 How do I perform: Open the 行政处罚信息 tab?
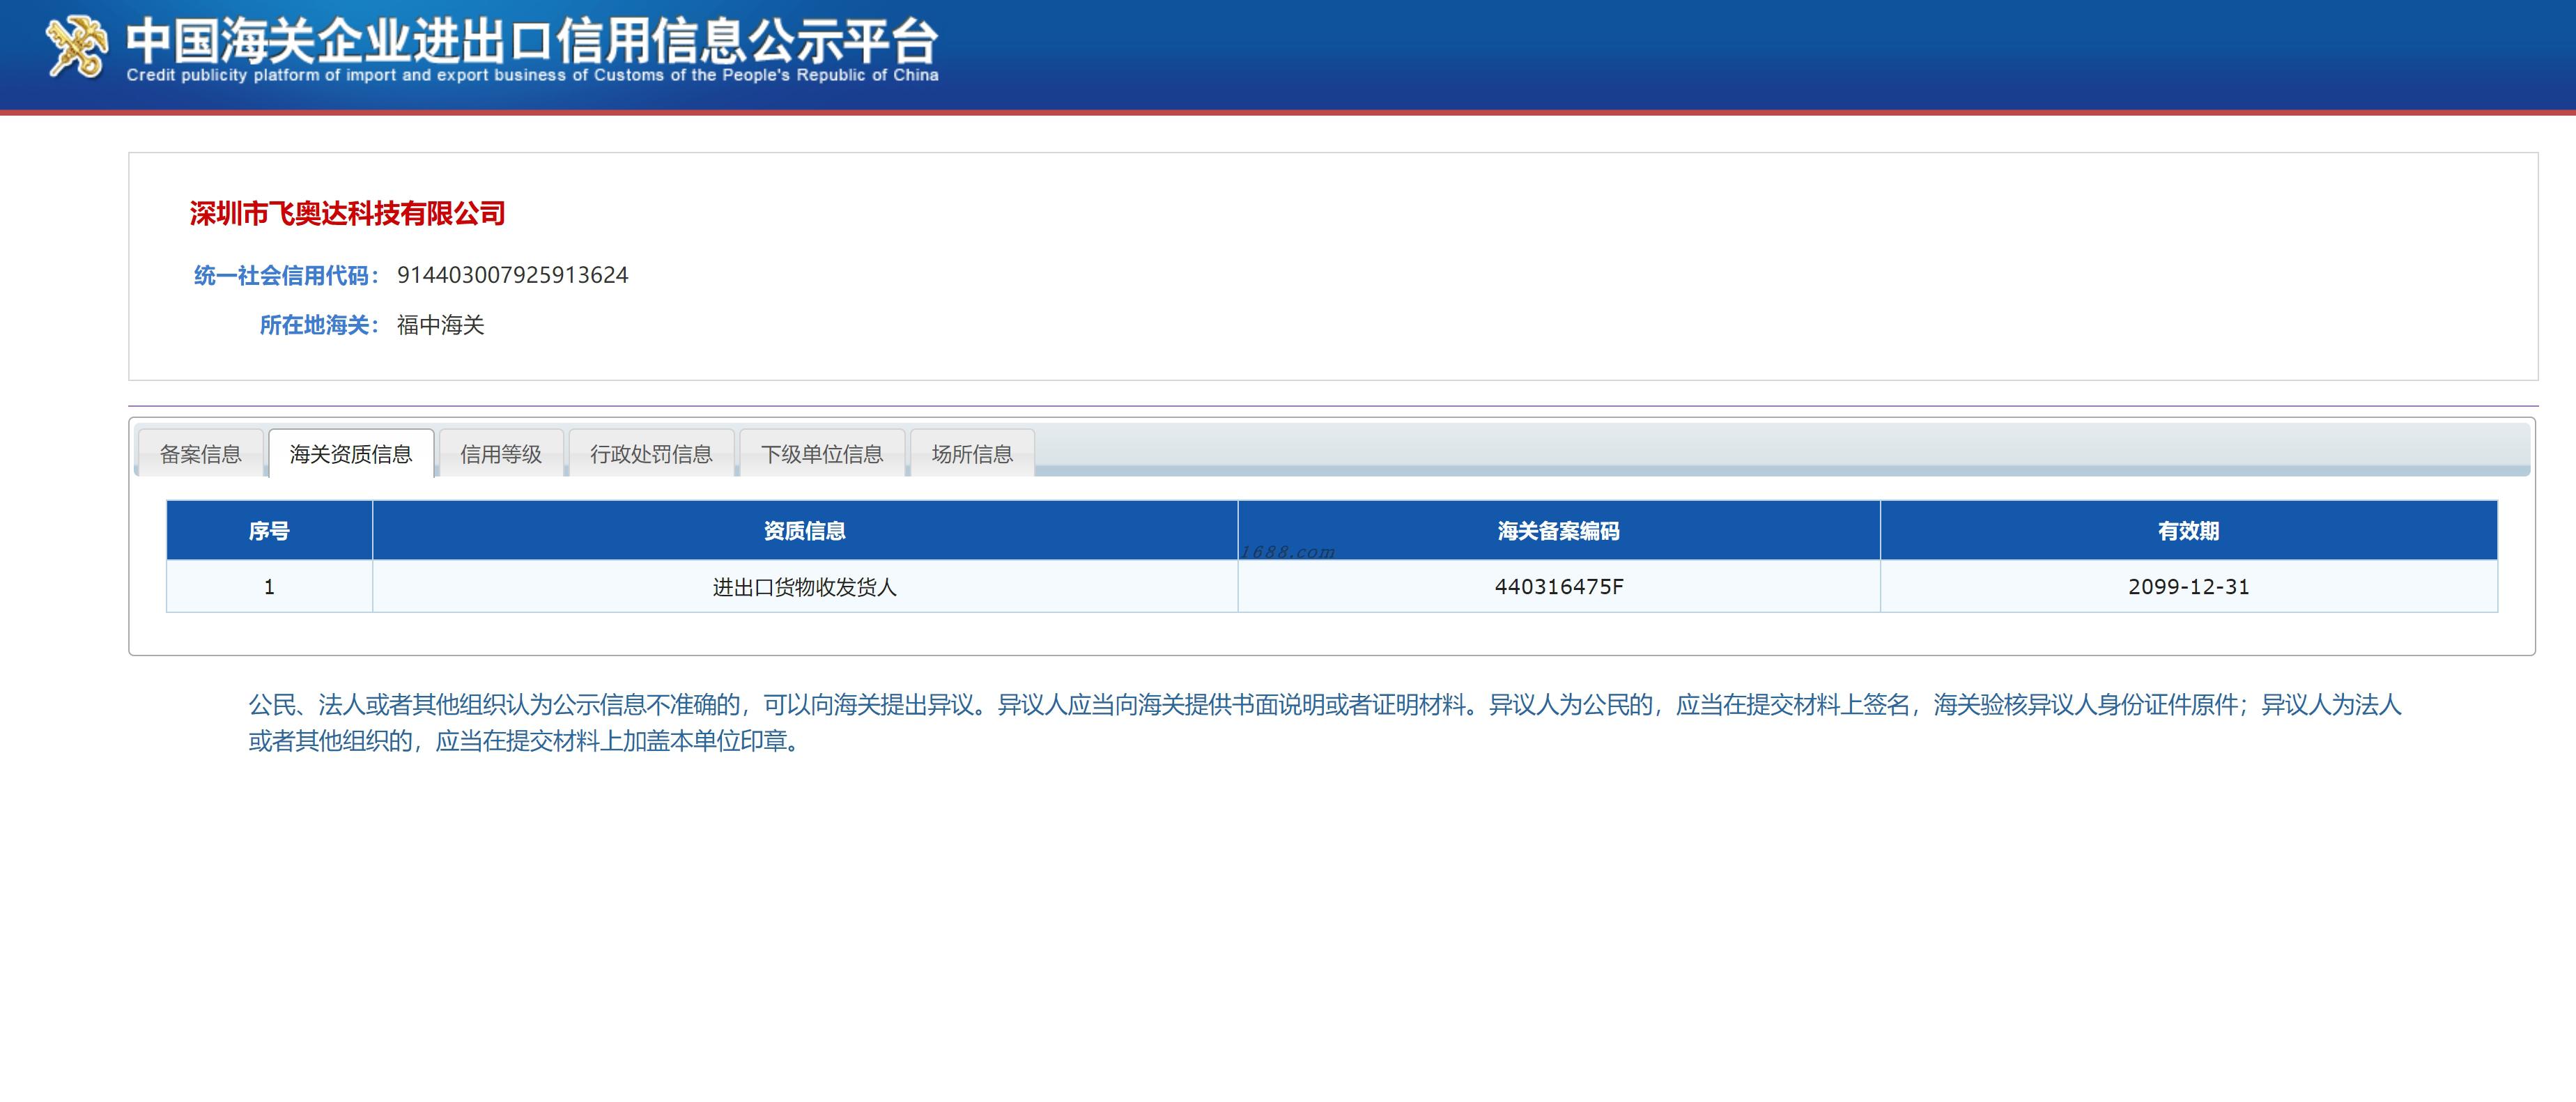651,454
